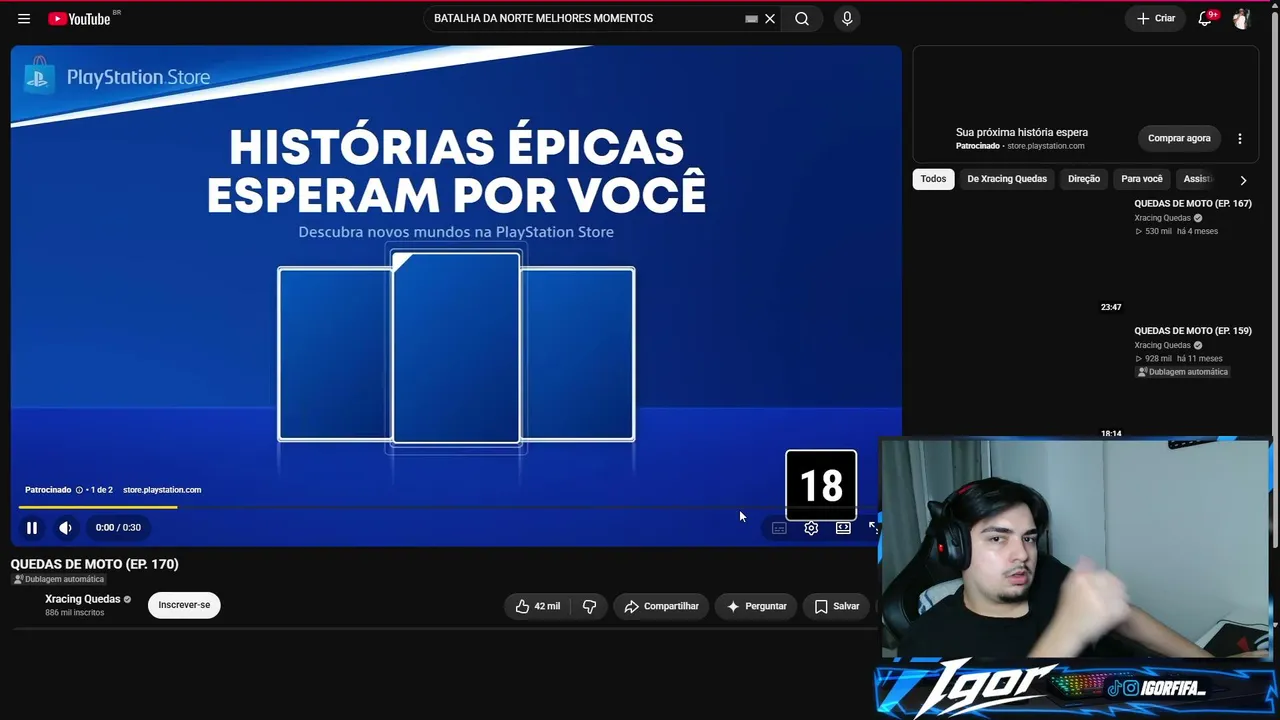Select the Direção filter chip

coord(1084,179)
